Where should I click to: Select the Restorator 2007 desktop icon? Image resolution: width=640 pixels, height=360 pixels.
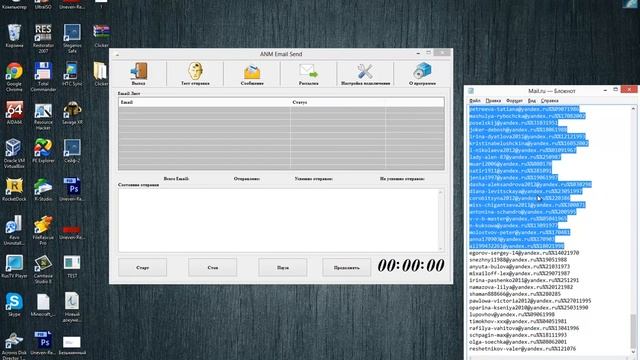(x=43, y=38)
